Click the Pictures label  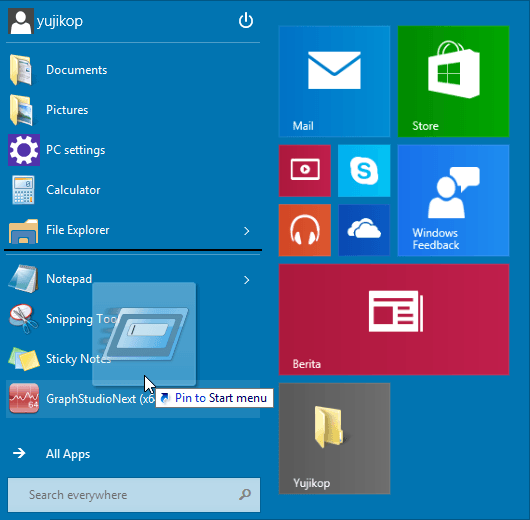(x=67, y=110)
